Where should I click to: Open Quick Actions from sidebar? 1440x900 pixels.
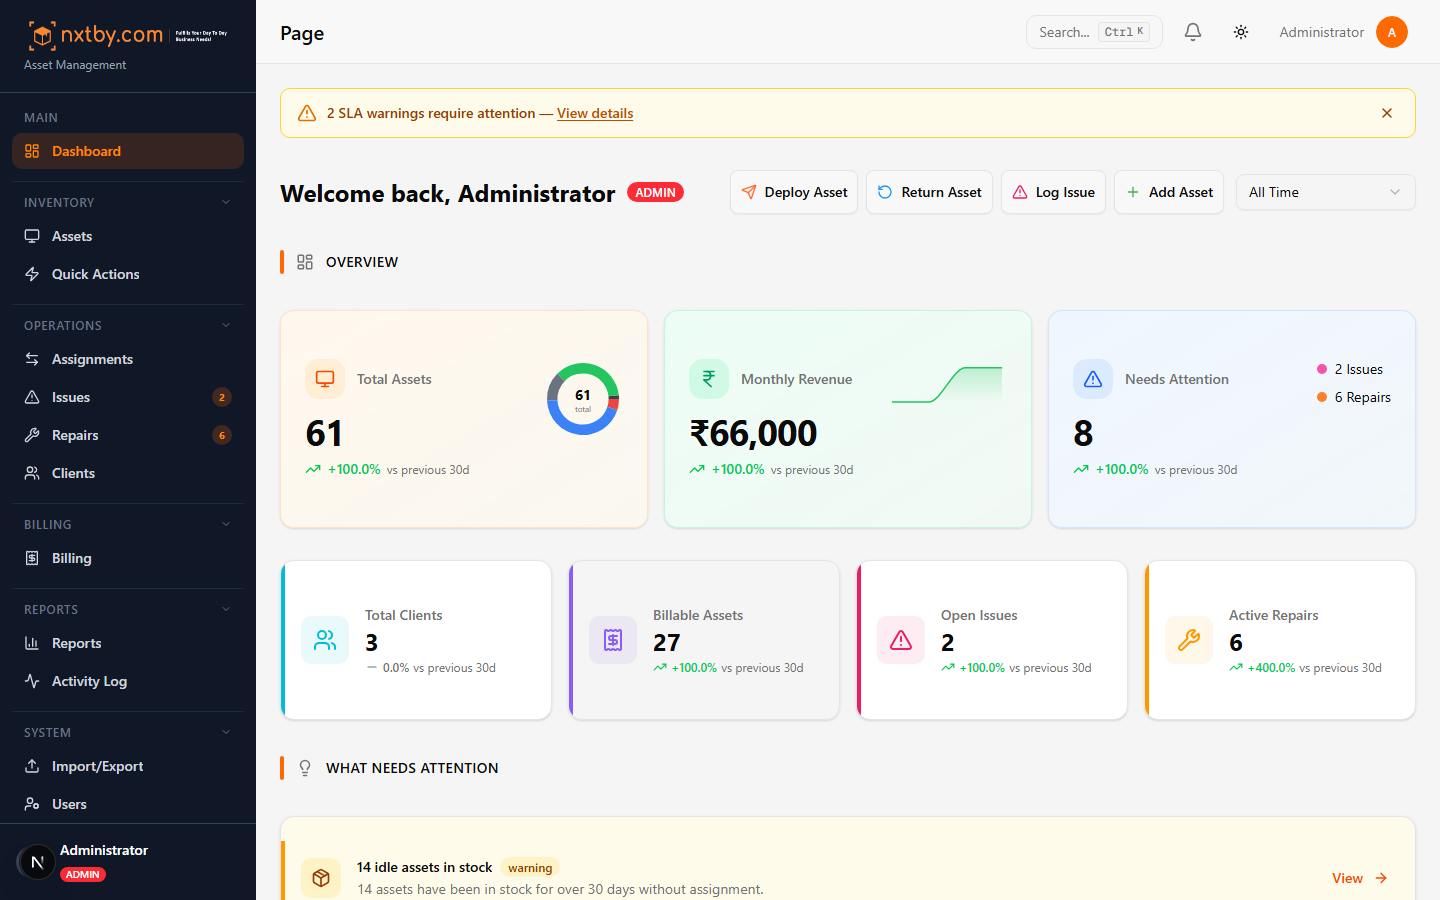[95, 274]
